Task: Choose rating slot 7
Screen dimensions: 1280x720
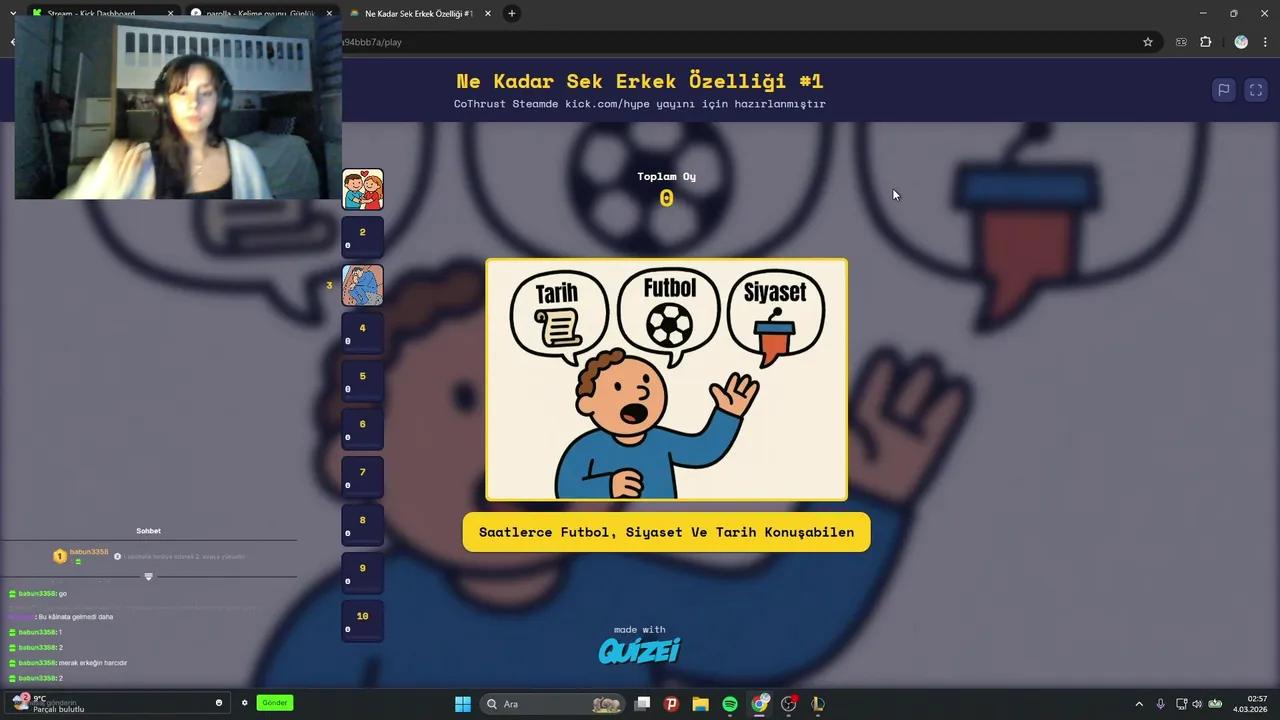Action: point(363,477)
